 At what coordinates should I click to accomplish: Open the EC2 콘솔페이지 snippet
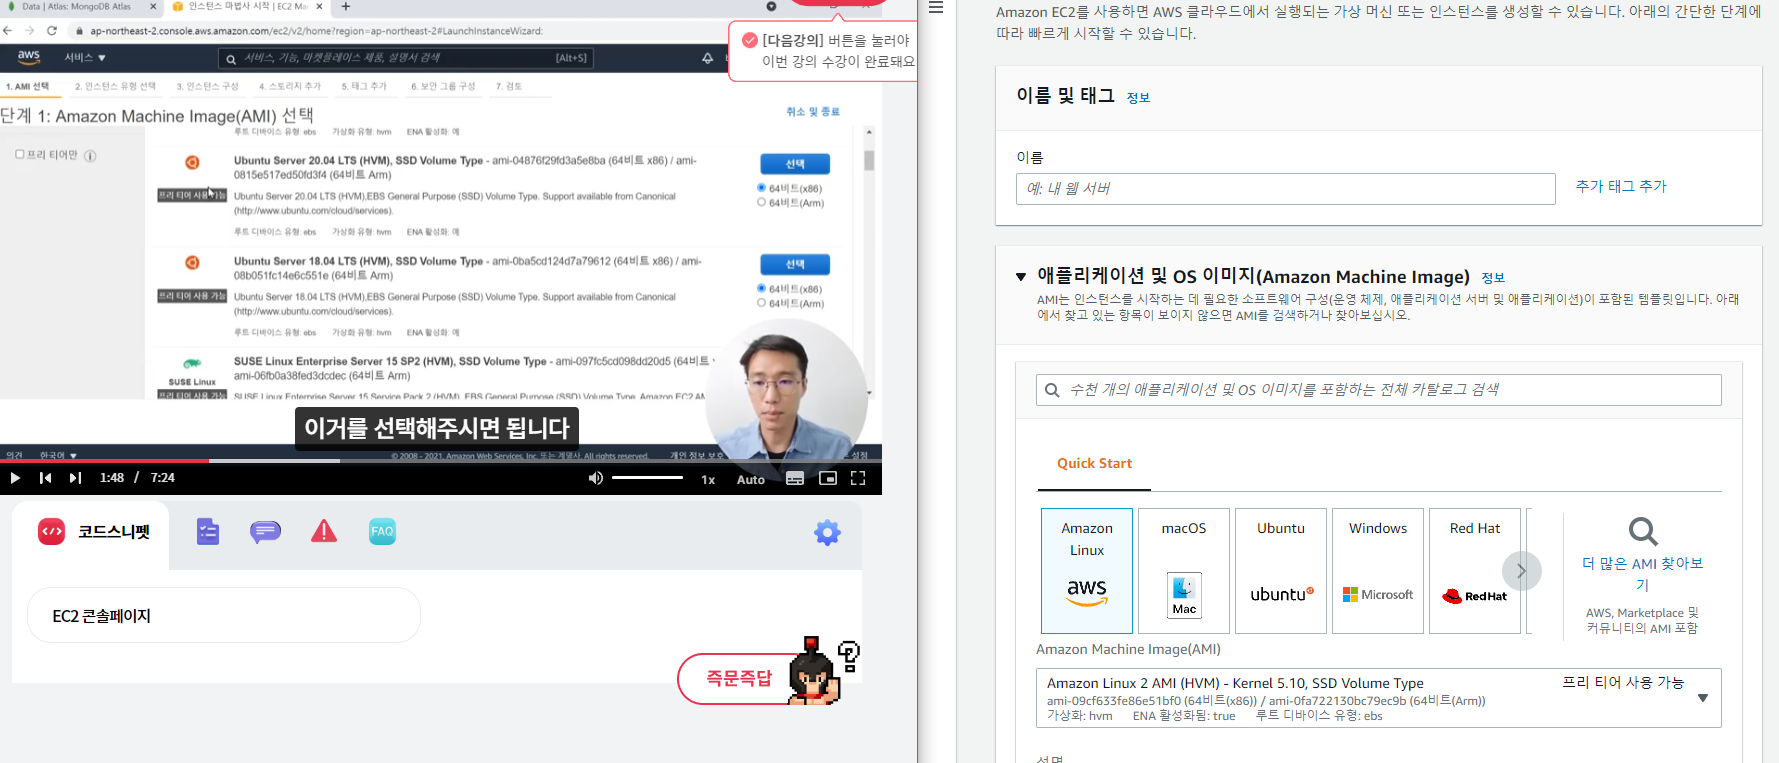224,615
